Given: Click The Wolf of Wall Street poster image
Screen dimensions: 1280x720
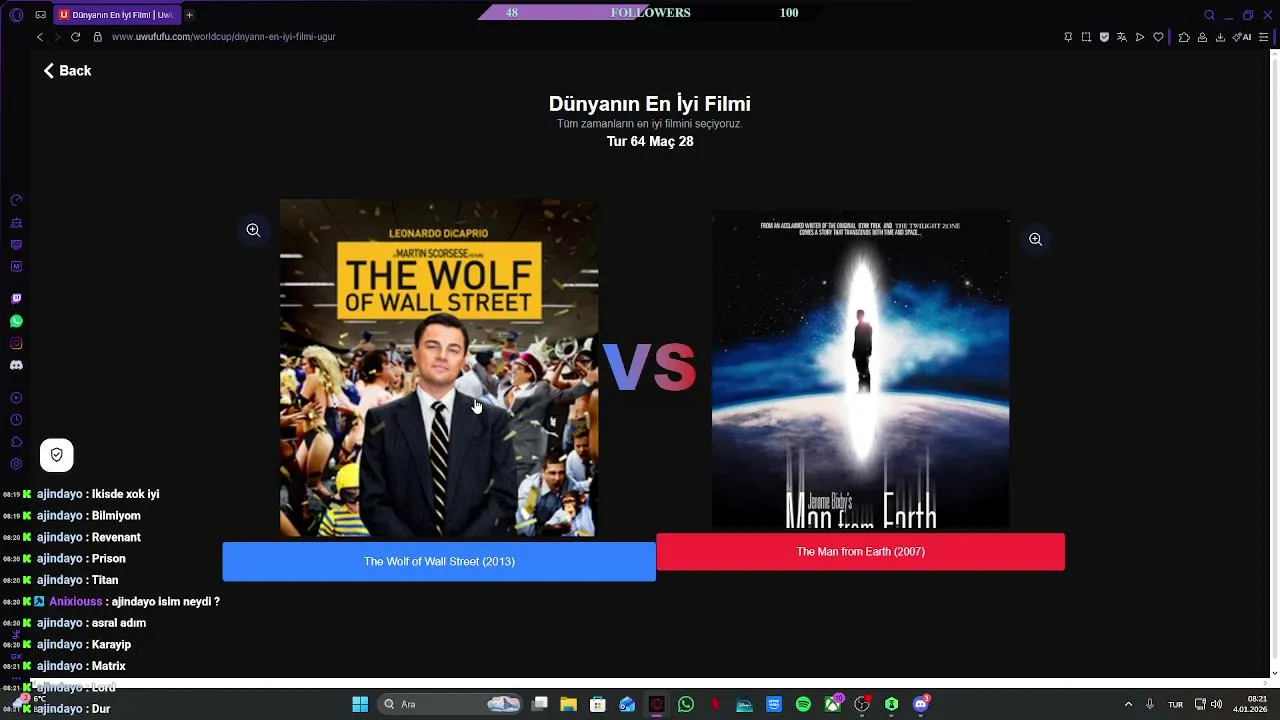Looking at the screenshot, I should (439, 368).
